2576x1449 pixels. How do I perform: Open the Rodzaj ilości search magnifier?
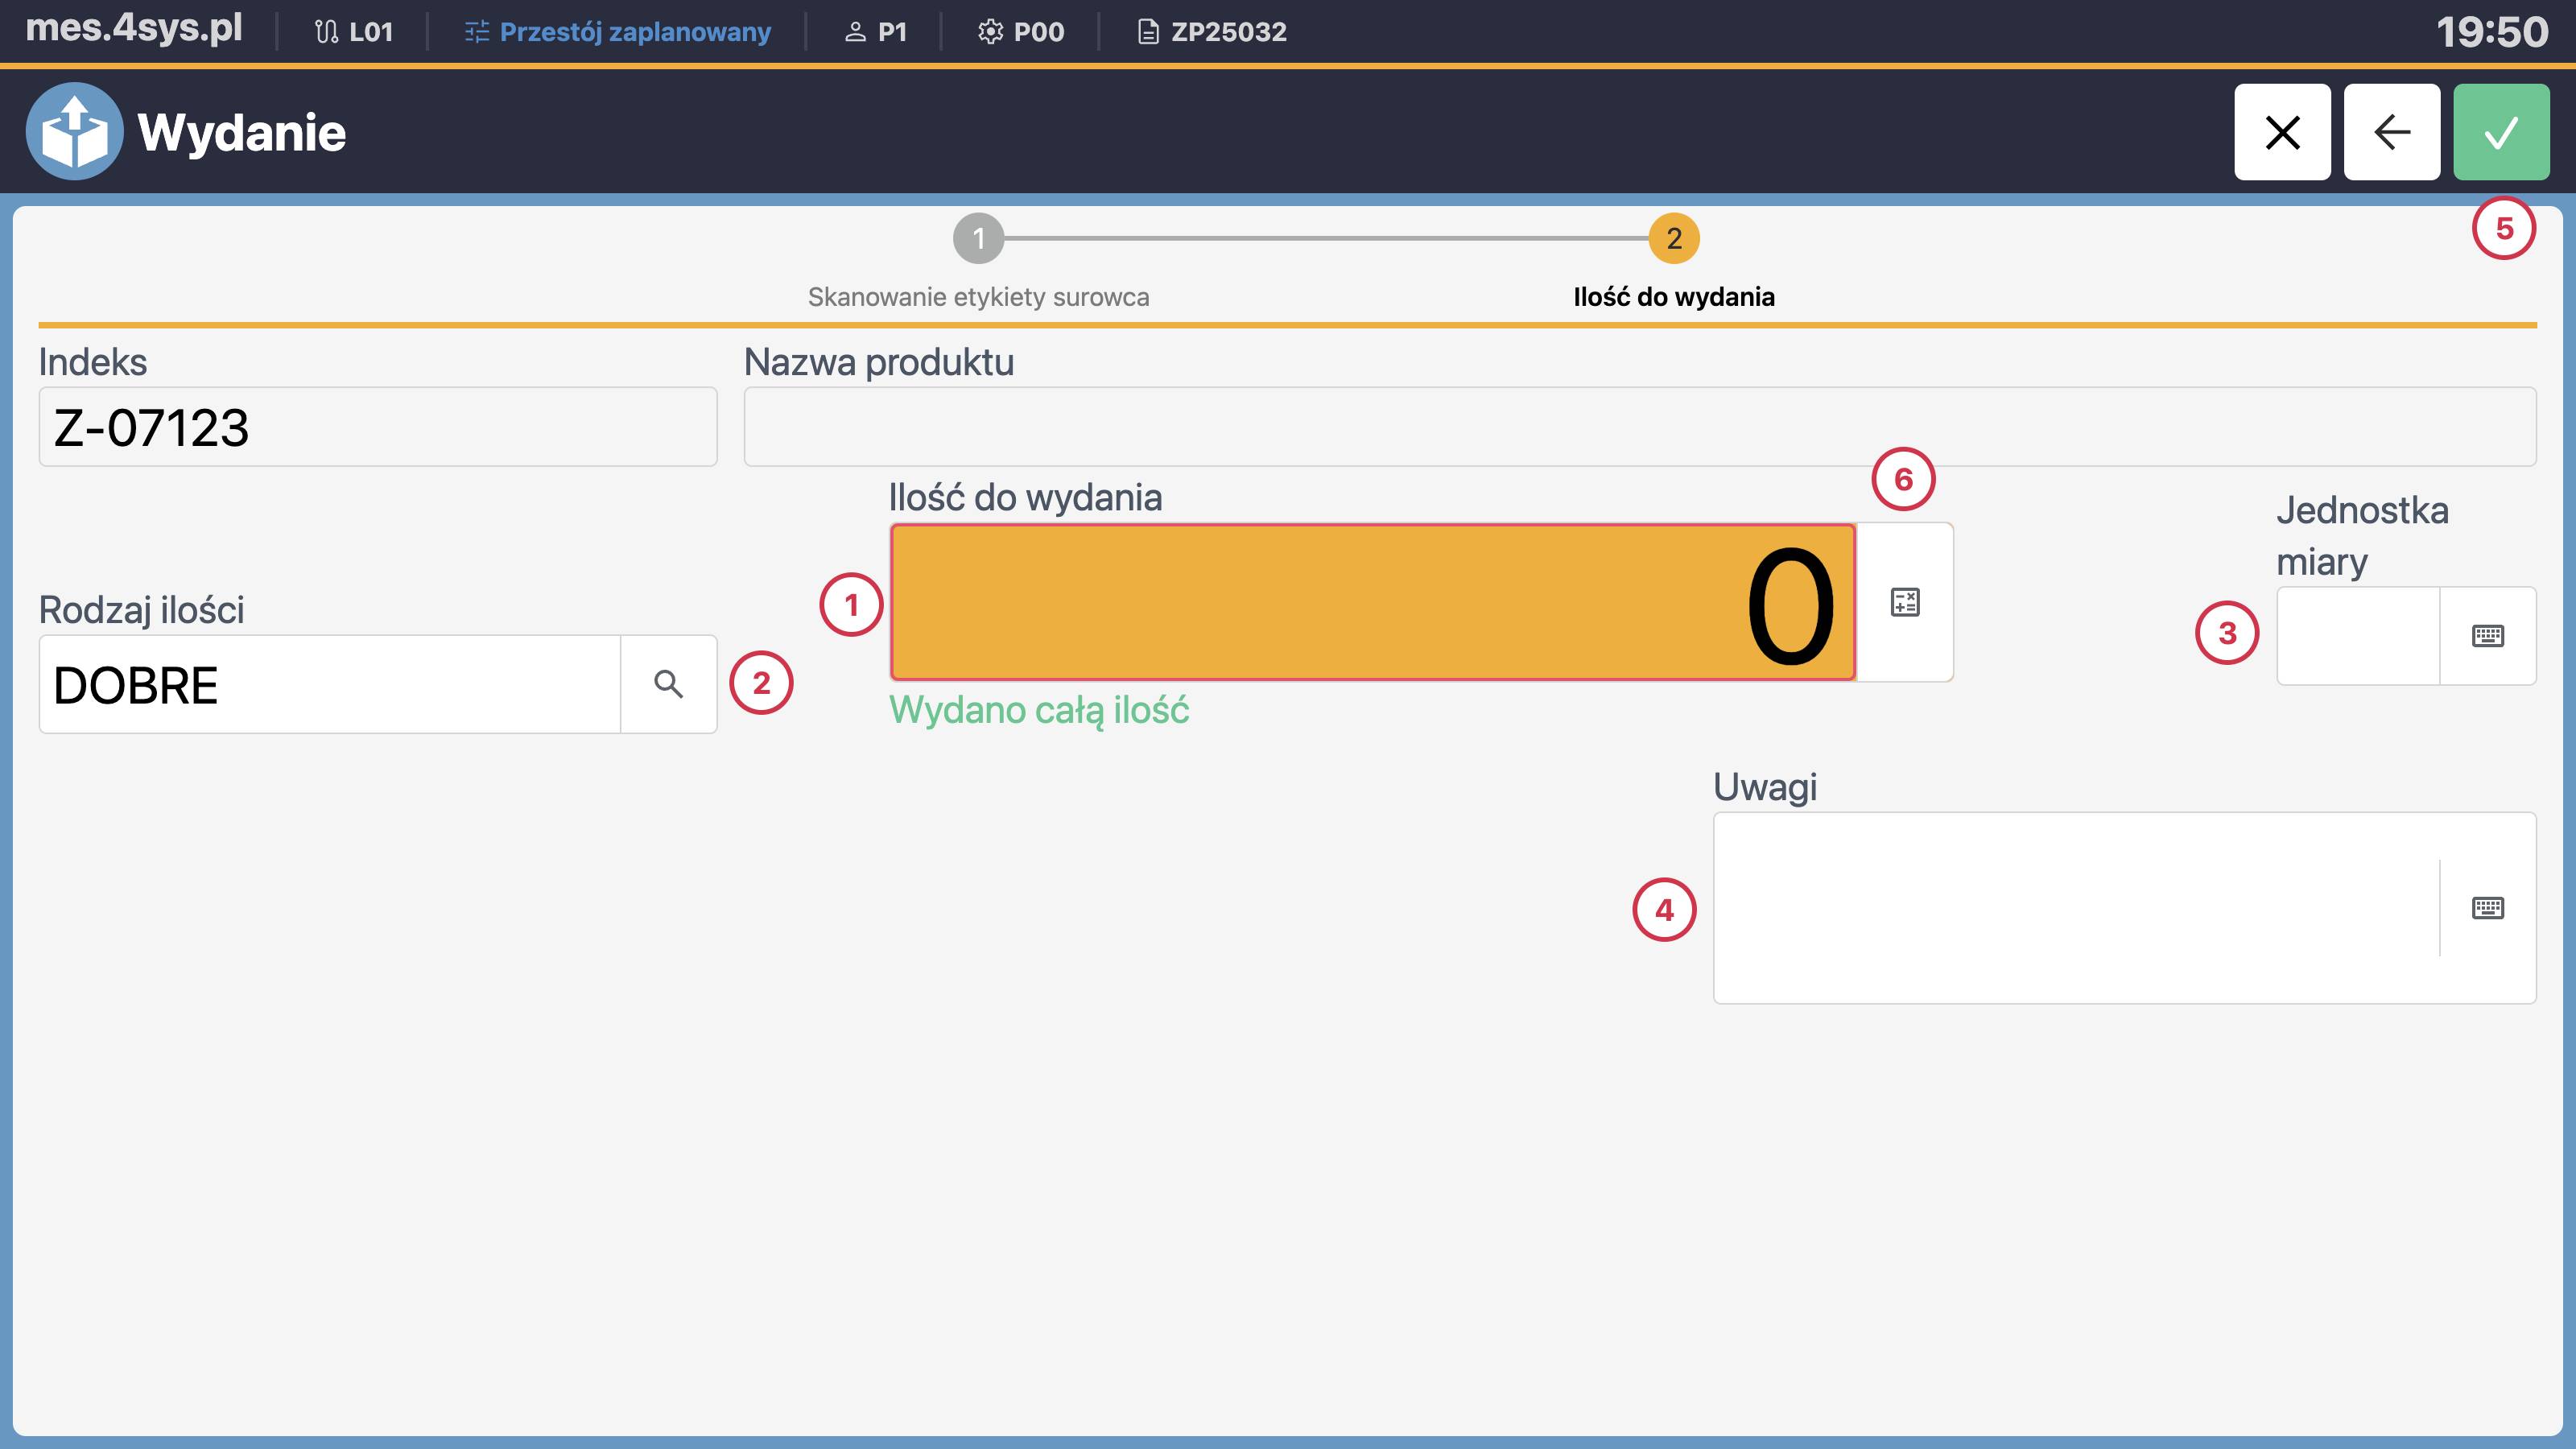pos(668,684)
